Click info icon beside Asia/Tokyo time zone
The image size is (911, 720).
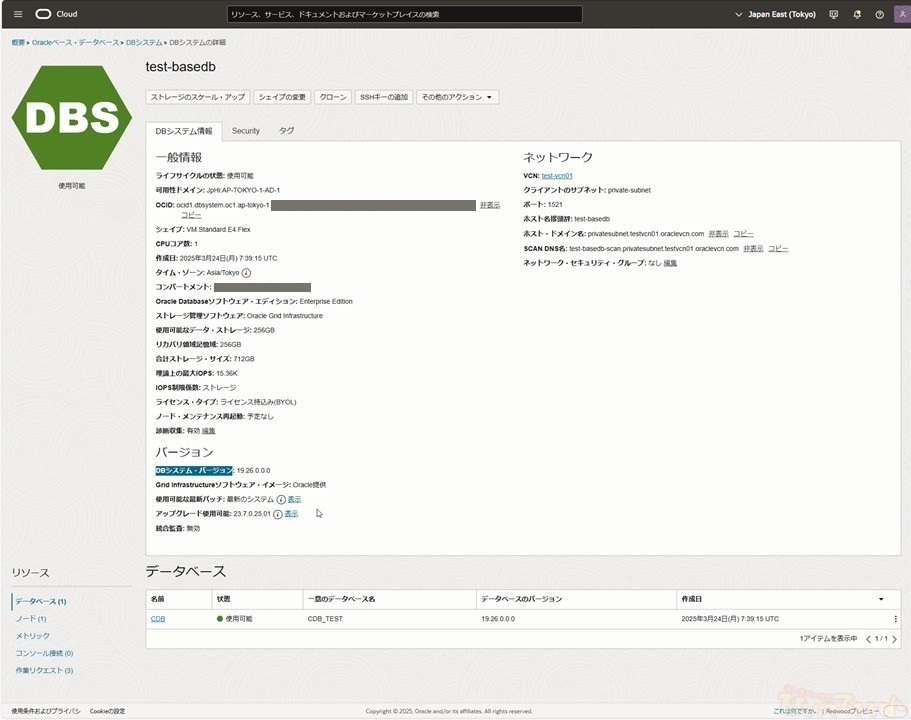pyautogui.click(x=246, y=272)
